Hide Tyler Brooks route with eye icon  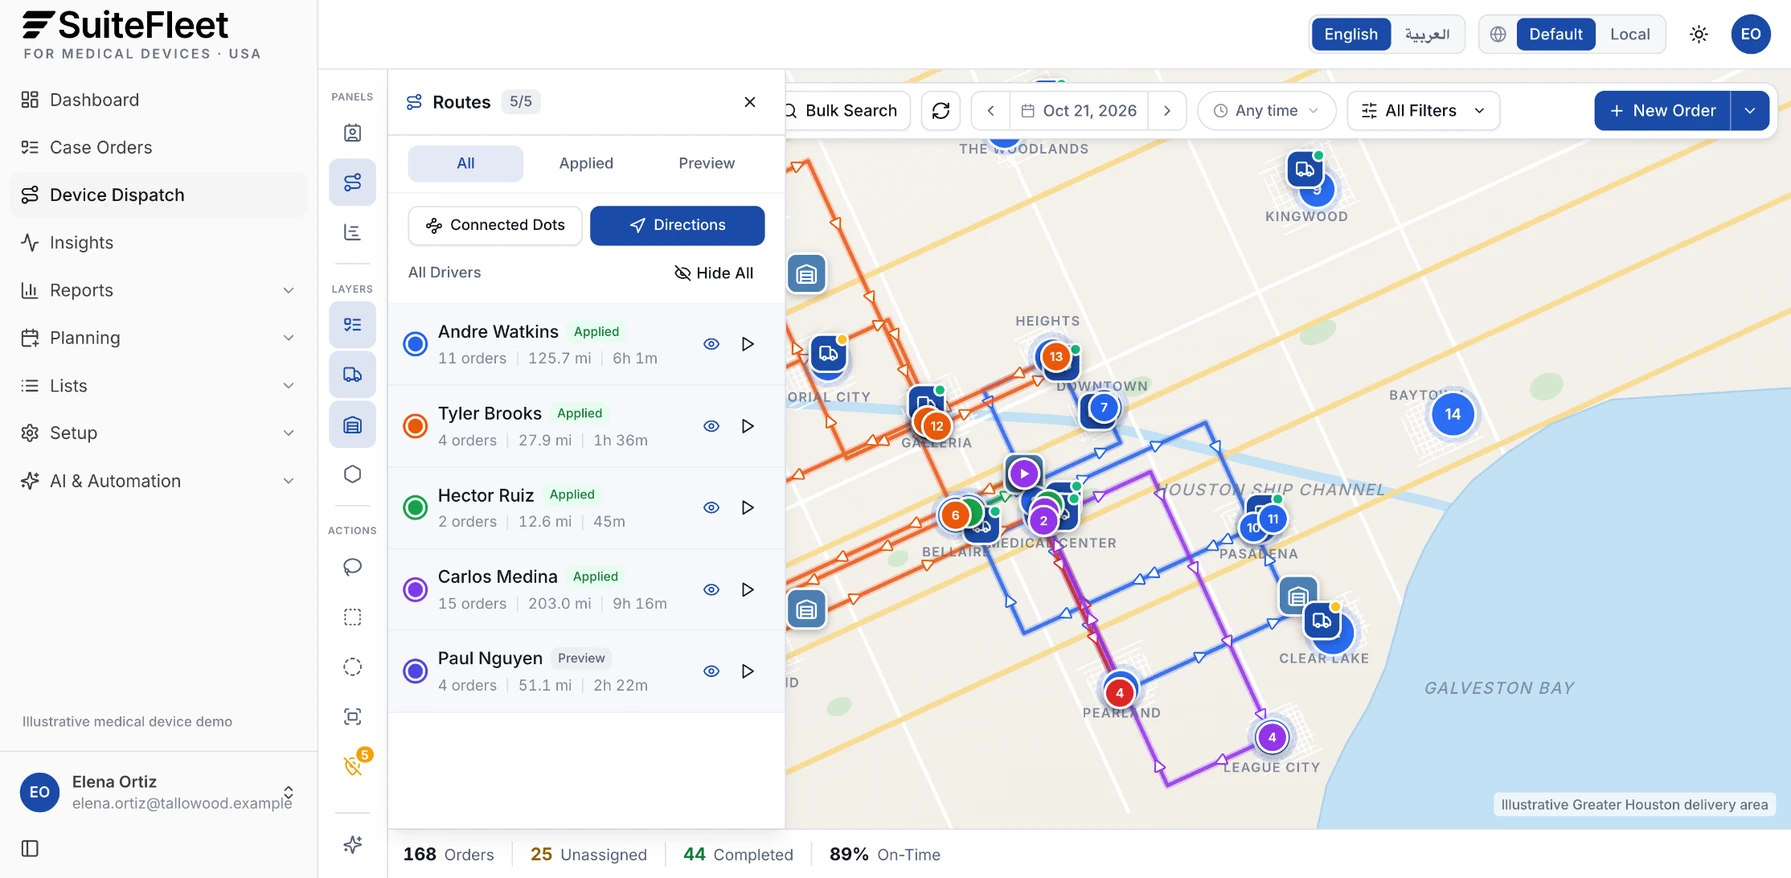(711, 426)
